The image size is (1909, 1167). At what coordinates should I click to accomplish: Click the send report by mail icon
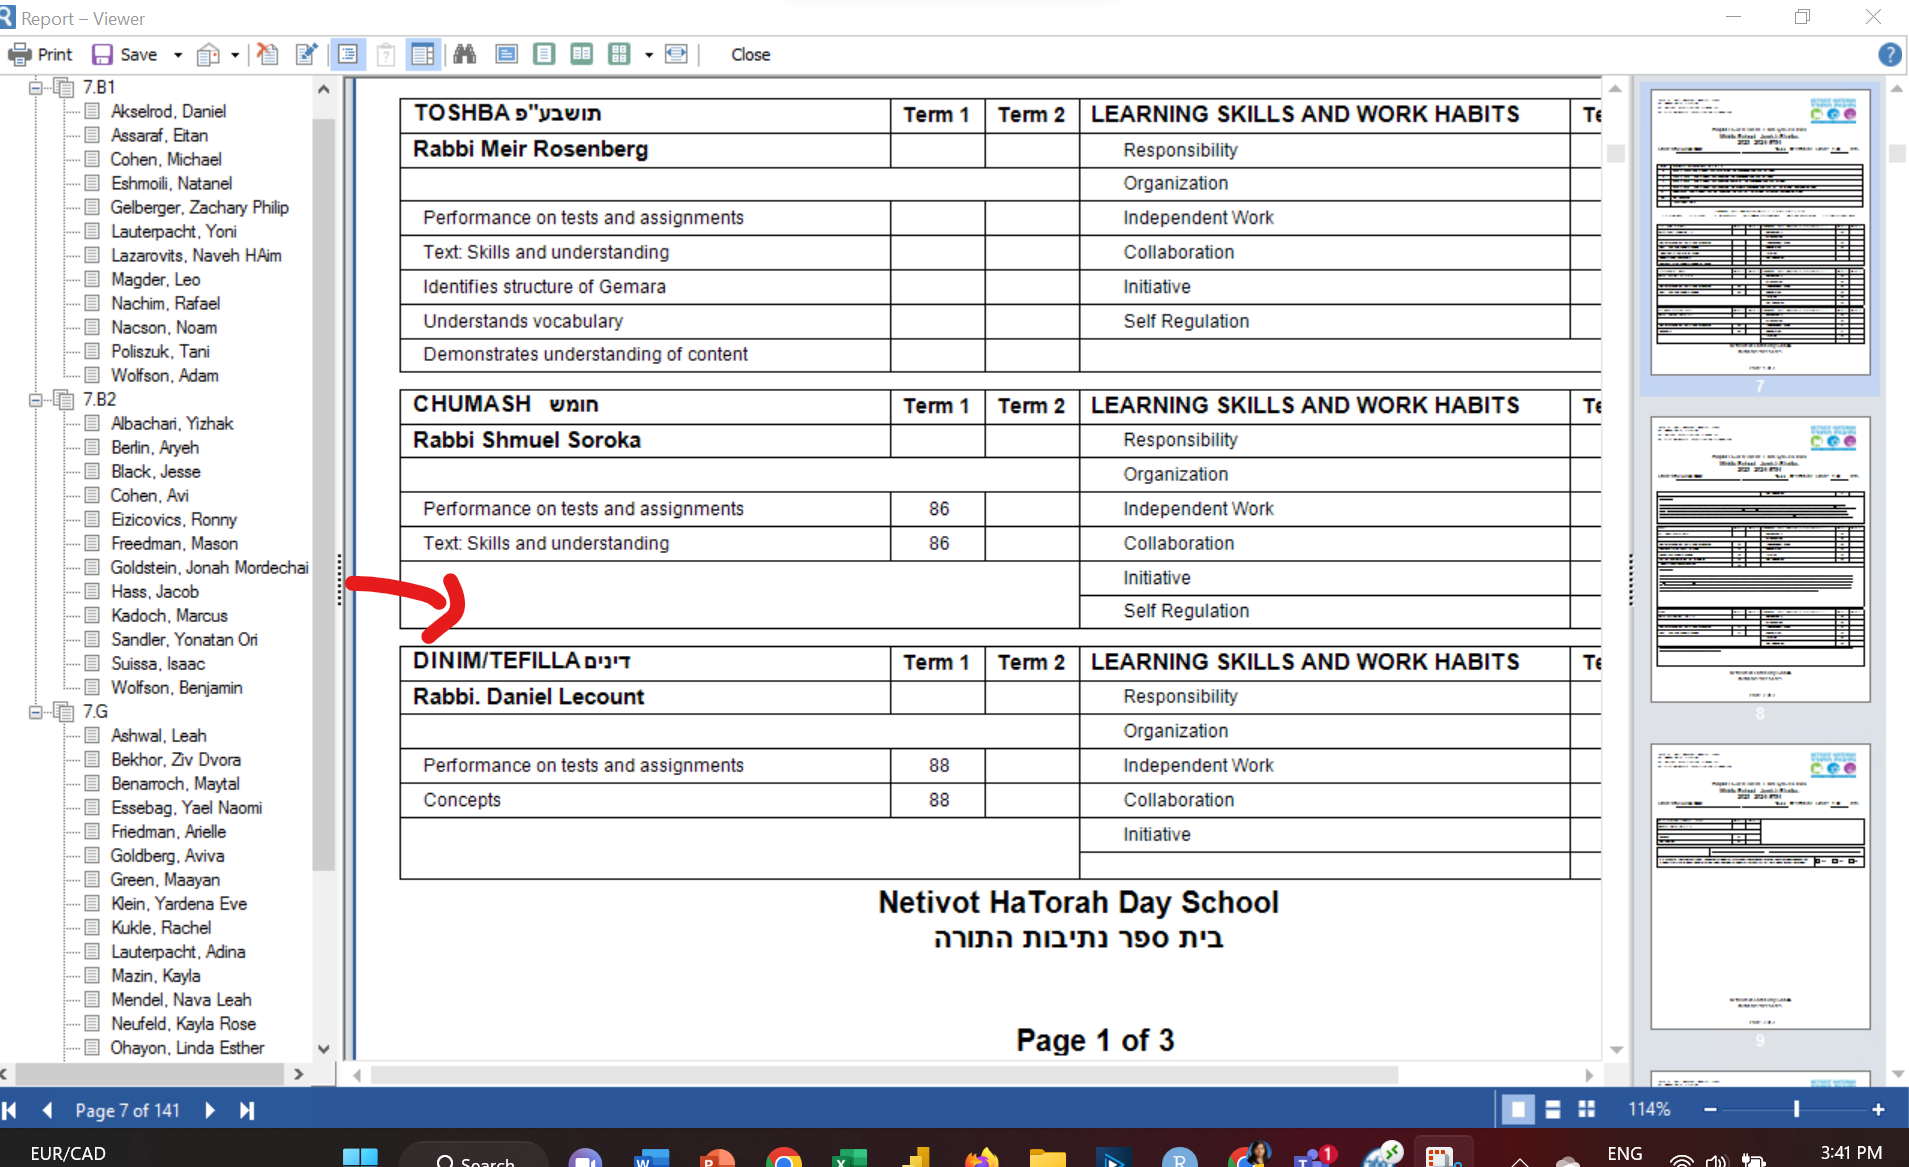click(x=208, y=54)
